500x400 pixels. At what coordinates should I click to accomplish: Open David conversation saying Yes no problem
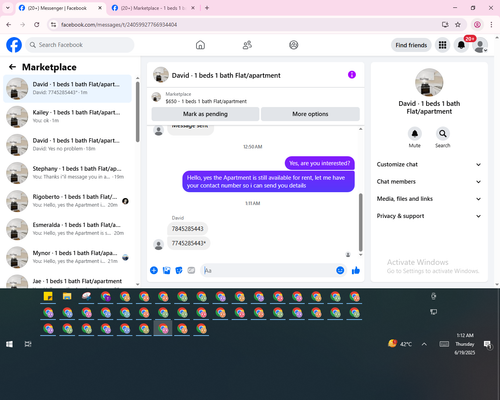(x=67, y=145)
